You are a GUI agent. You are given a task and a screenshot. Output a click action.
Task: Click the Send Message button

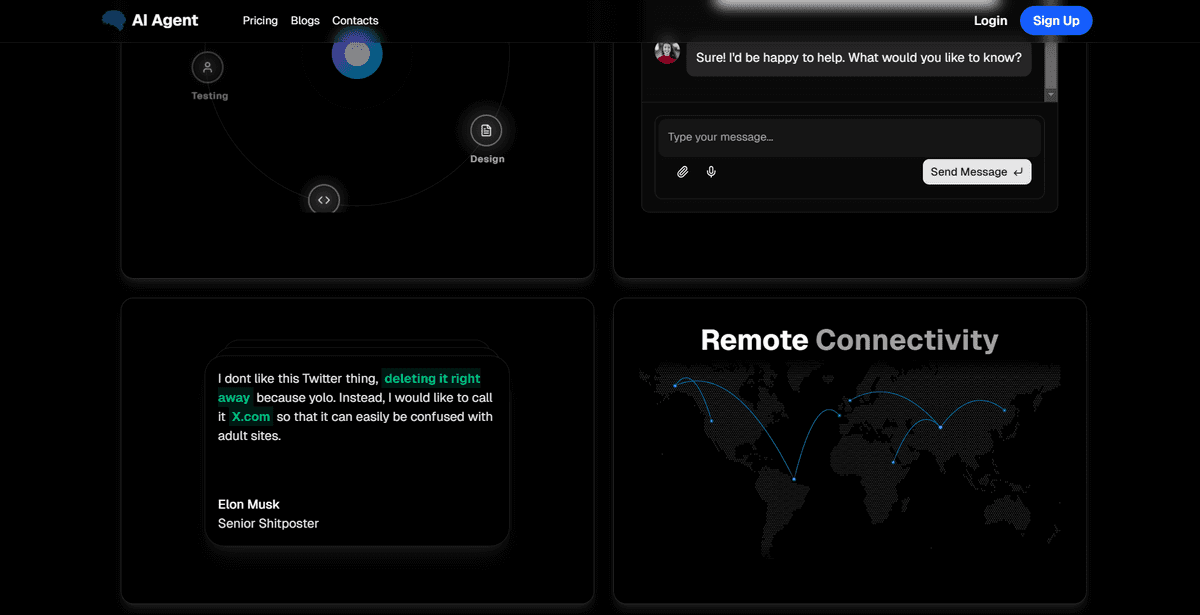pyautogui.click(x=976, y=171)
